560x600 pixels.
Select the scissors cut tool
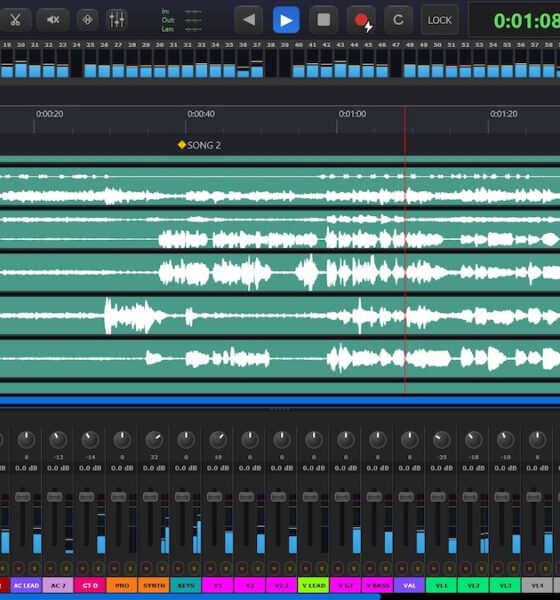[15, 20]
